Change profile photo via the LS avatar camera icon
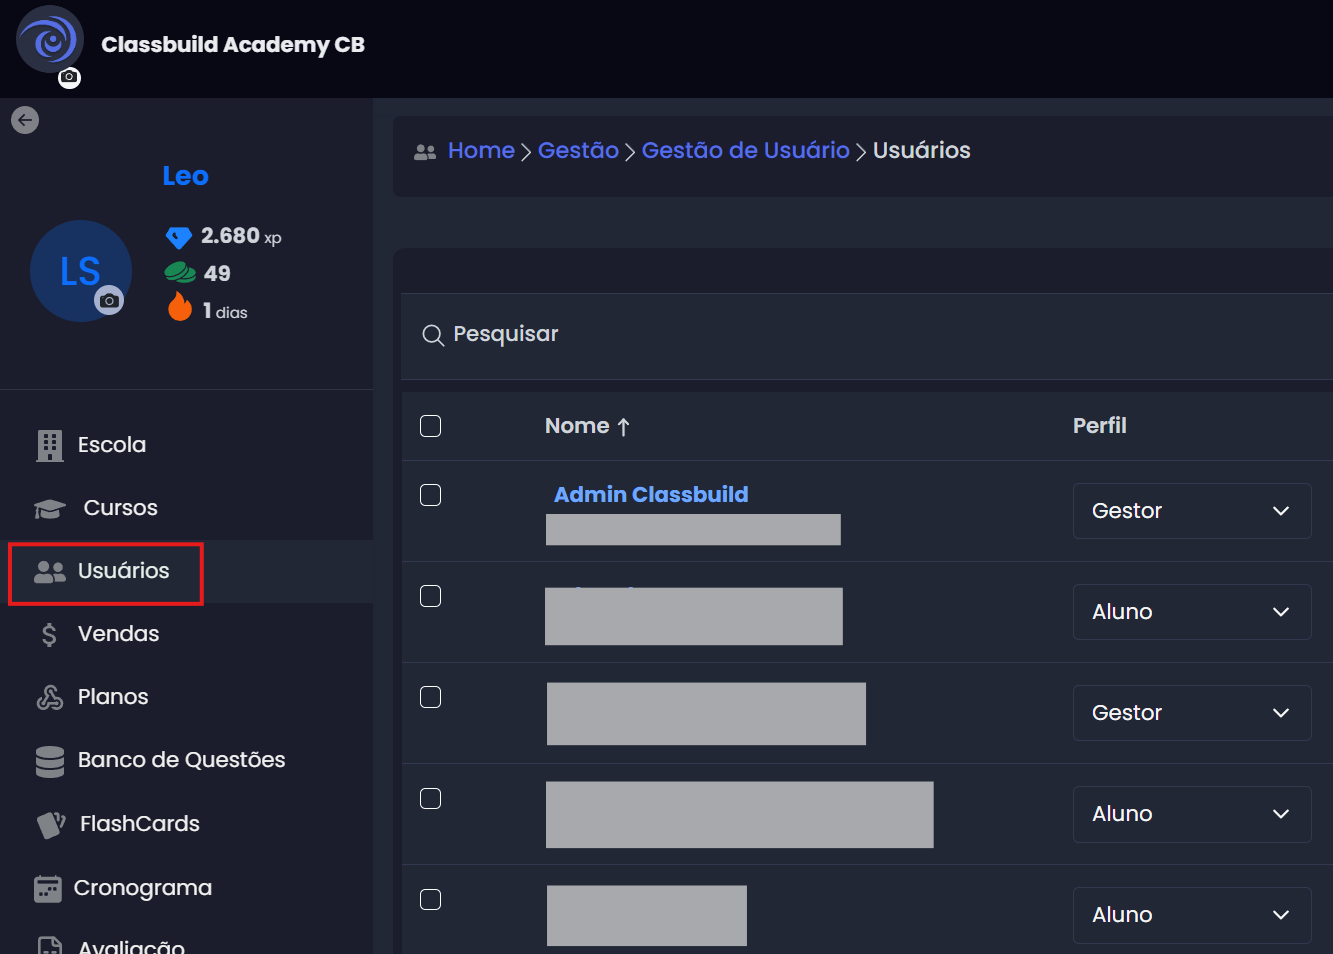 click(x=109, y=300)
